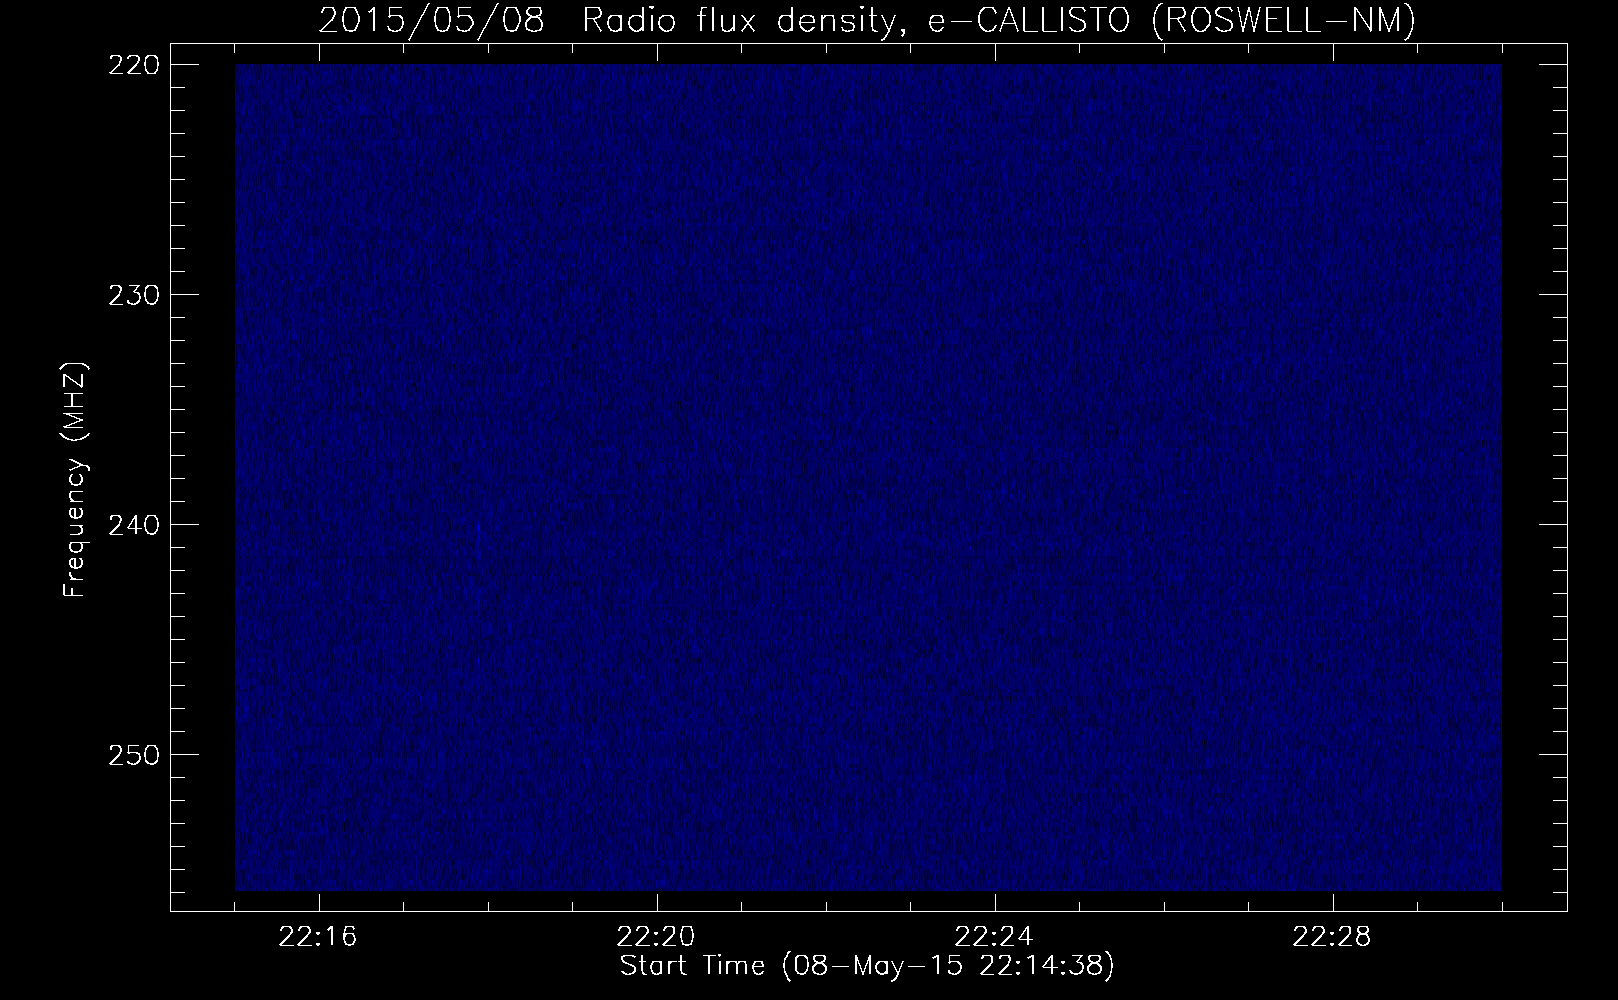
Task: Click the Frequency (MHZ) axis title
Action: pos(76,479)
